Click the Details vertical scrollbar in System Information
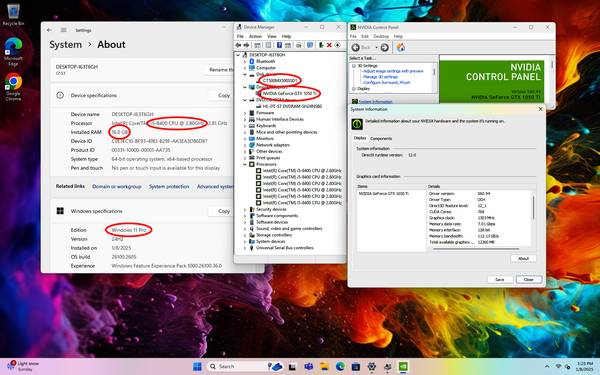 [533, 209]
